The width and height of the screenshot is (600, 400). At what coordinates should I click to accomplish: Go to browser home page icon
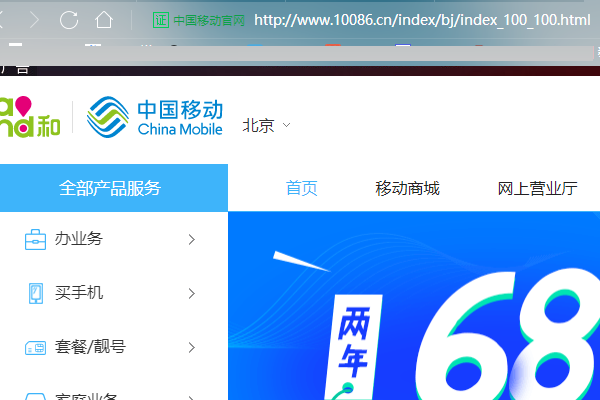pos(104,20)
